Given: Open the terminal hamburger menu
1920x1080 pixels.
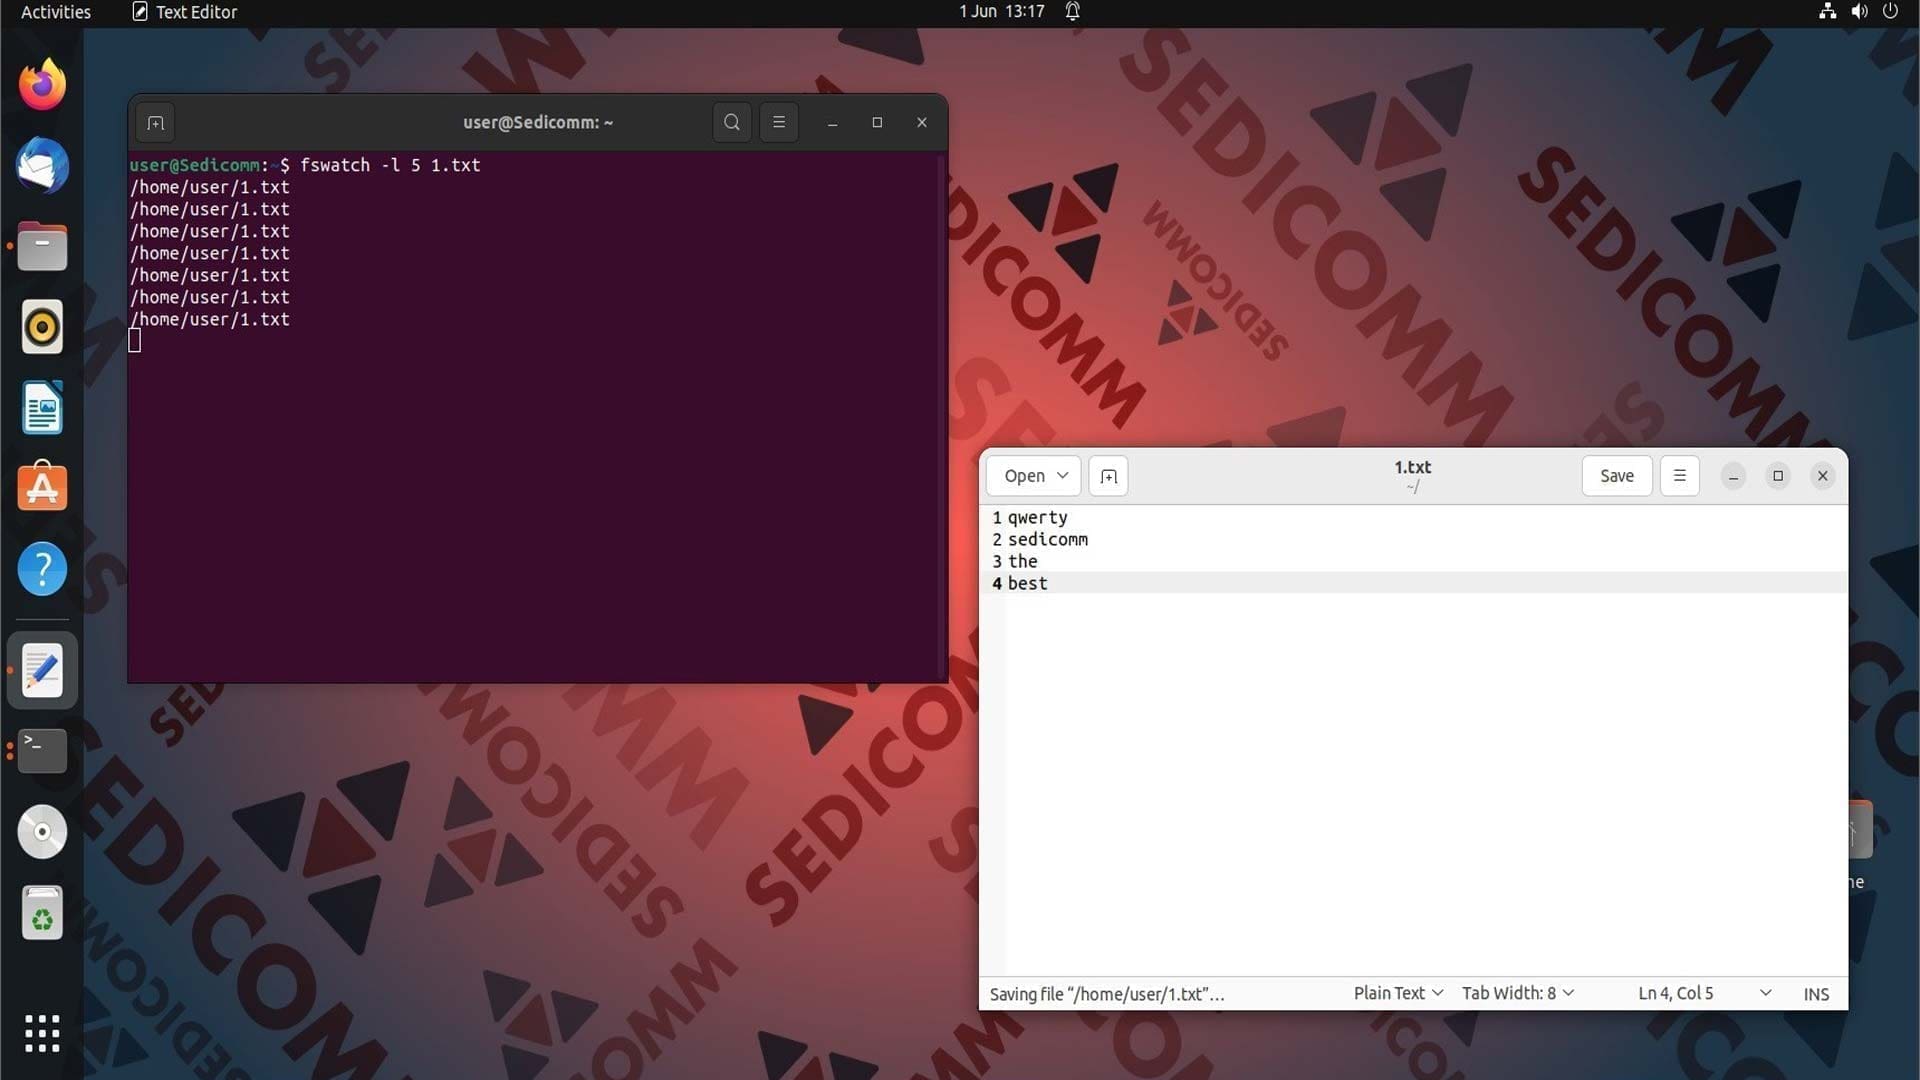Looking at the screenshot, I should pyautogui.click(x=779, y=122).
